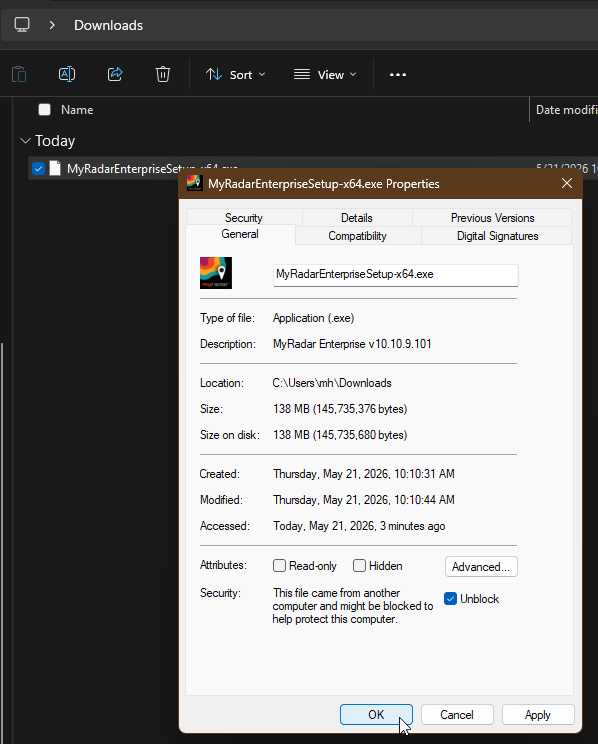Click the 'MyRadar Enterprise v10.10.9.101' description text
Screen dimensions: 598x744
click(x=352, y=344)
